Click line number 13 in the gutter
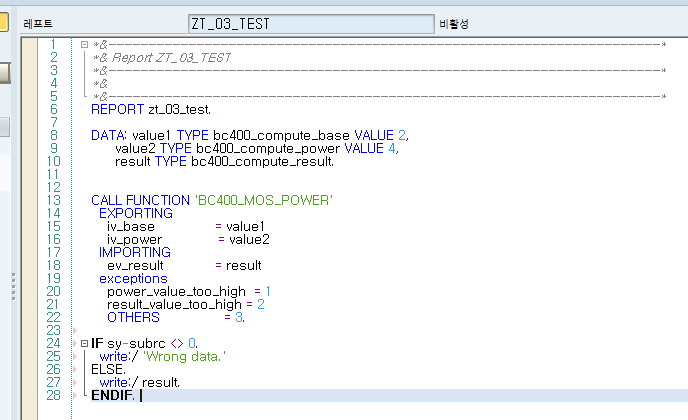Viewport: 688px width, 420px height. pyautogui.click(x=54, y=200)
